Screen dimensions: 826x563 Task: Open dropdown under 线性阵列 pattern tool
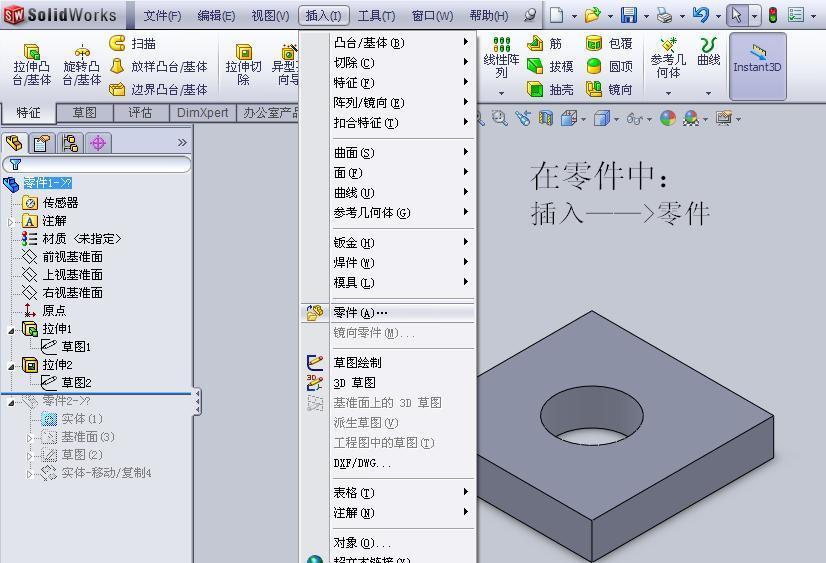(501, 93)
